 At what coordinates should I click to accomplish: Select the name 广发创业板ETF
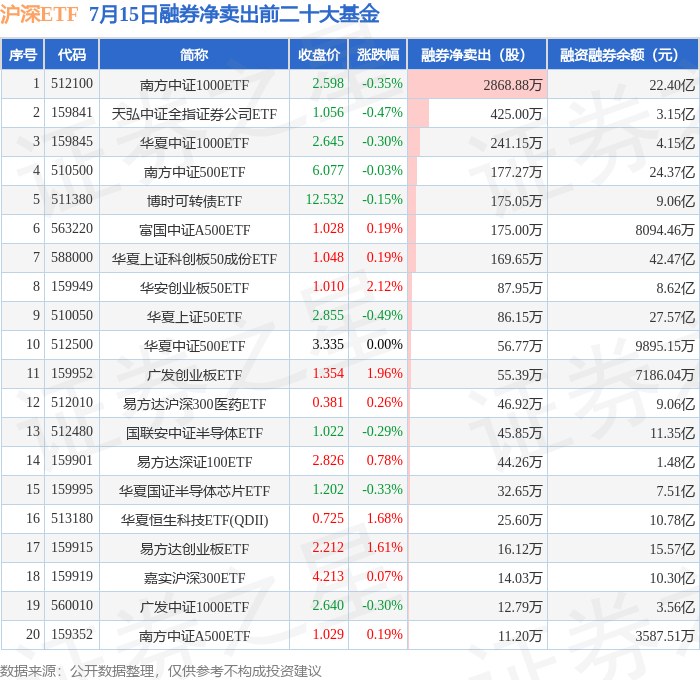[194, 375]
